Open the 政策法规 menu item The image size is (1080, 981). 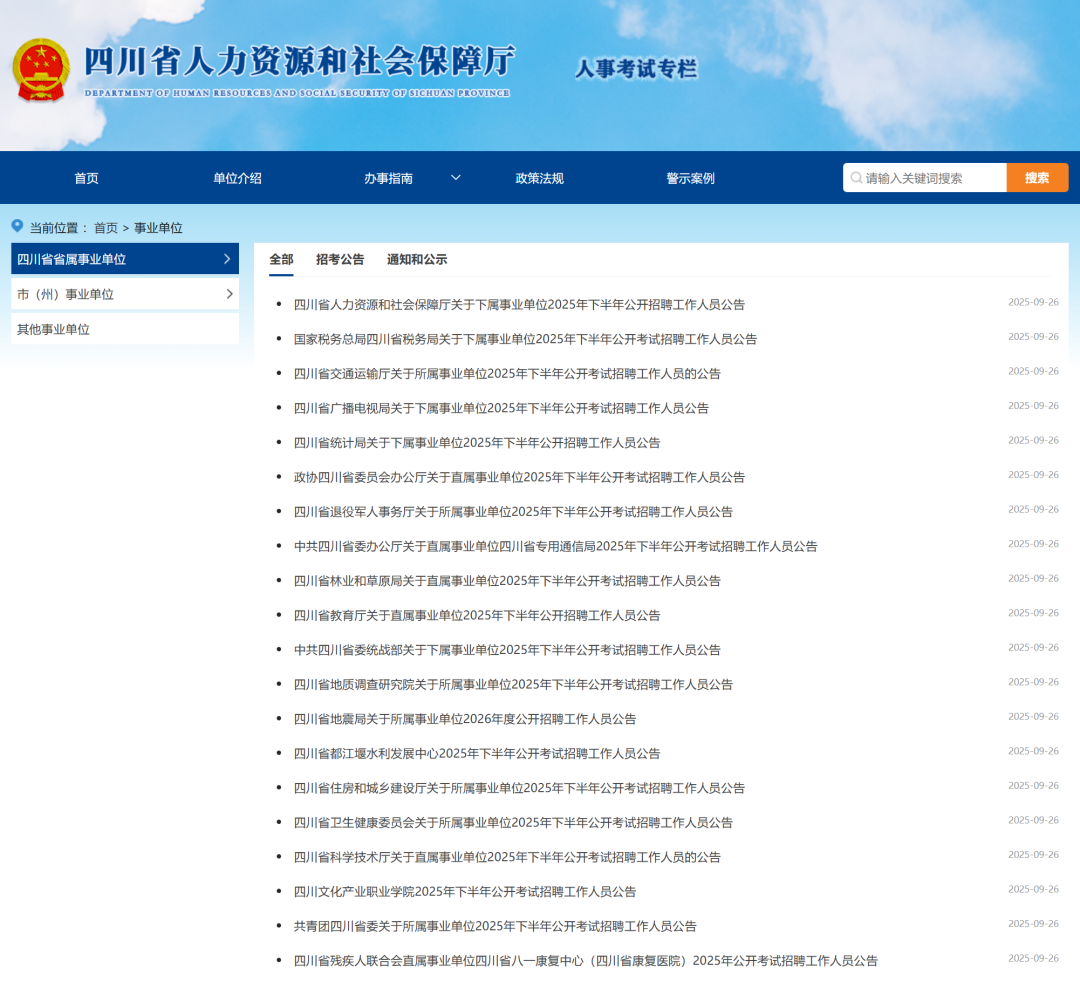click(x=540, y=177)
